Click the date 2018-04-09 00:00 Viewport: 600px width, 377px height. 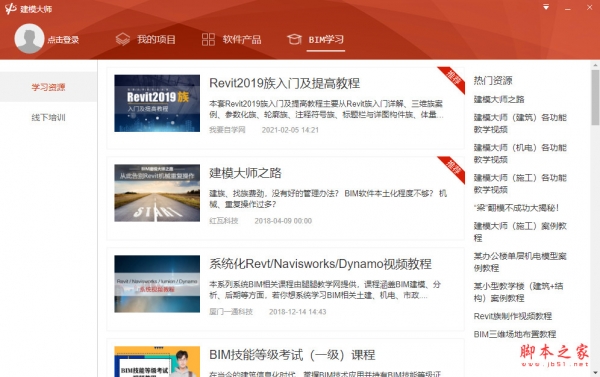pos(283,221)
